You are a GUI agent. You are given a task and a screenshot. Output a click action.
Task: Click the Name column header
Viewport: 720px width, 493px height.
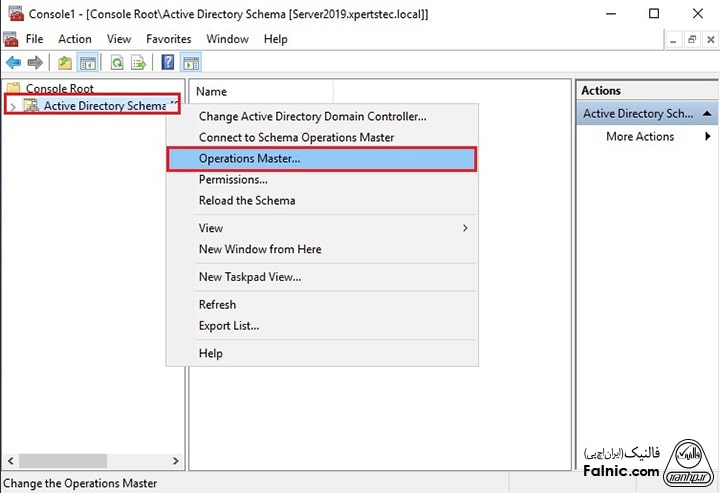[x=212, y=91]
